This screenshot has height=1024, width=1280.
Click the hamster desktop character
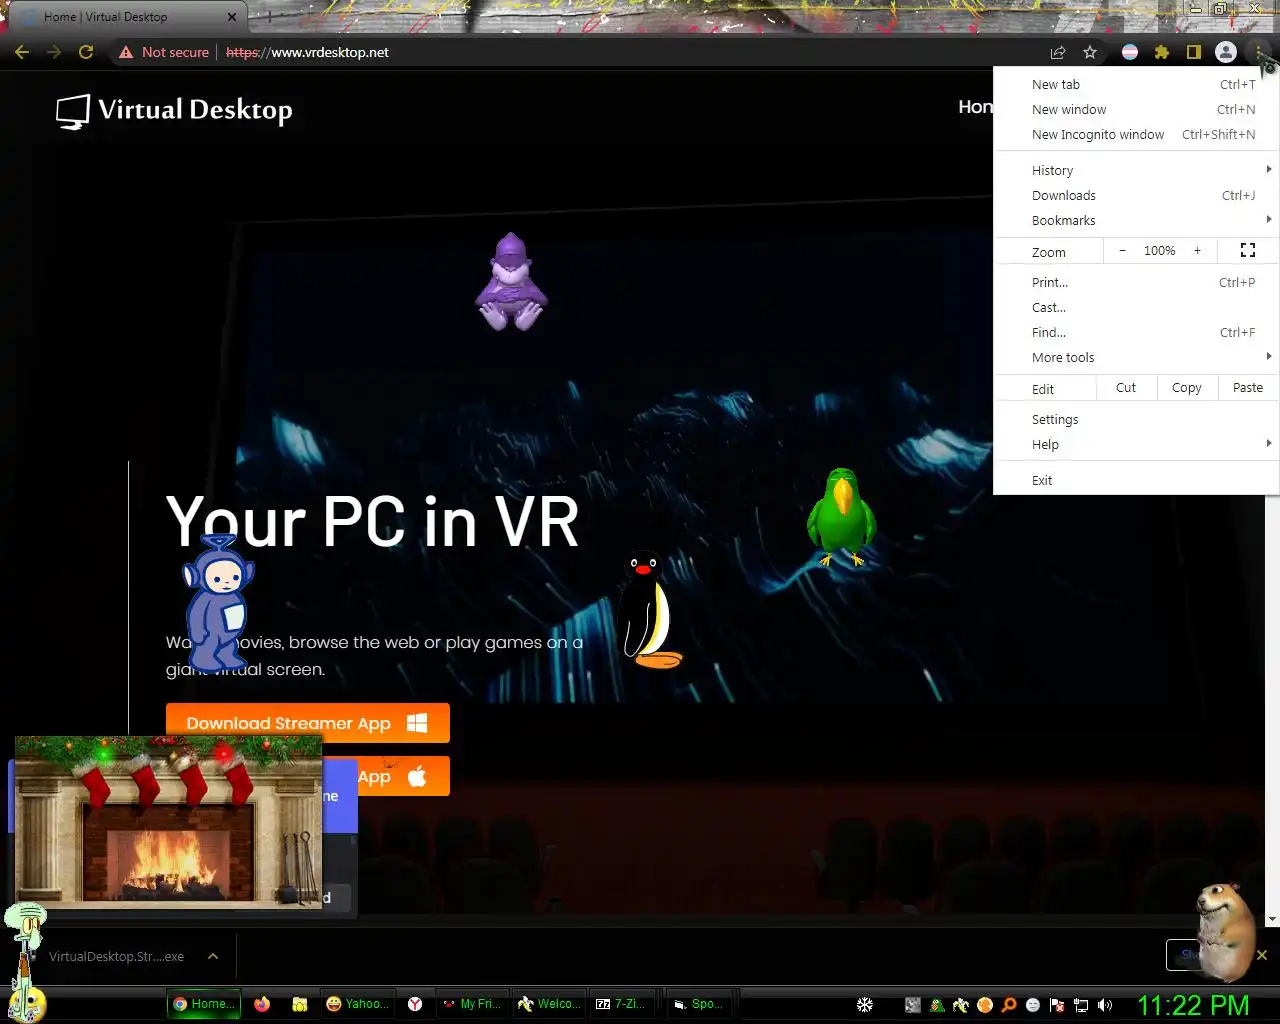click(x=1226, y=933)
